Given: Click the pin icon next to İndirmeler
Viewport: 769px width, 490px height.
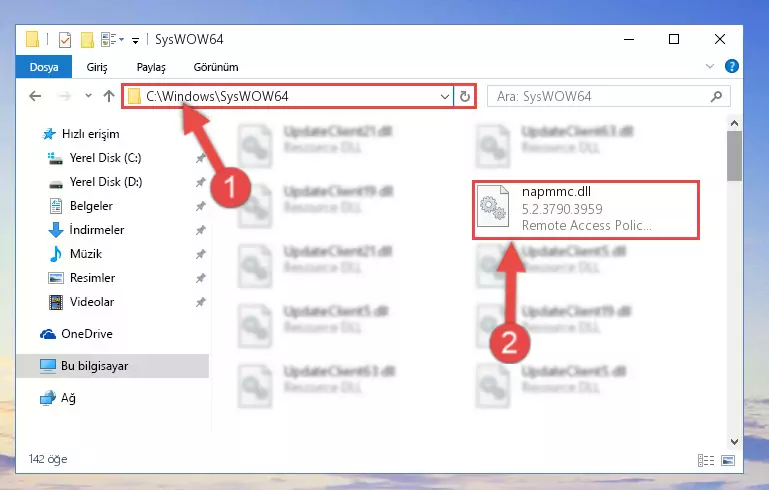Looking at the screenshot, I should tap(200, 230).
